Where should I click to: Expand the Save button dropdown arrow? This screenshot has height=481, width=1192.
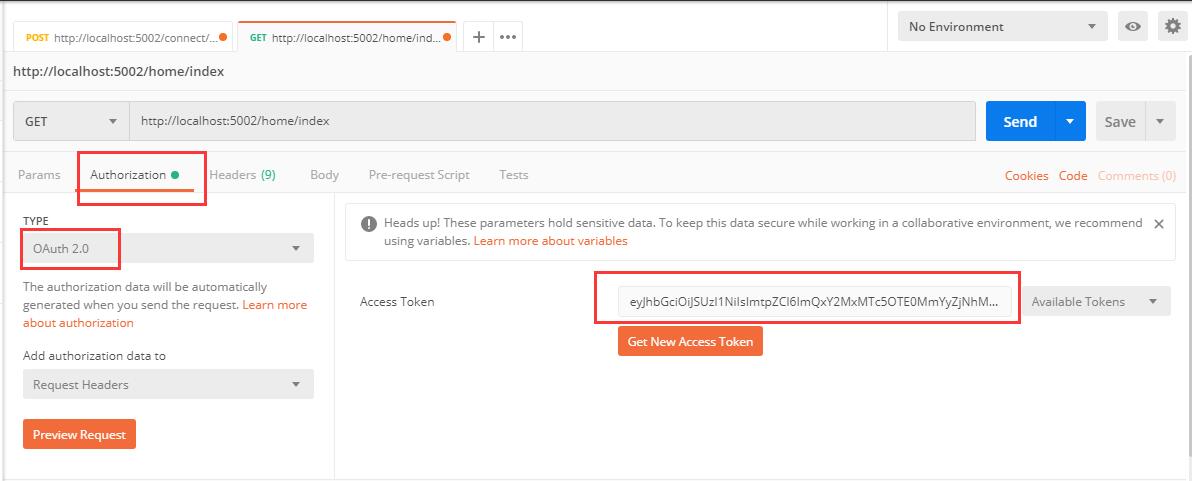(x=1160, y=121)
